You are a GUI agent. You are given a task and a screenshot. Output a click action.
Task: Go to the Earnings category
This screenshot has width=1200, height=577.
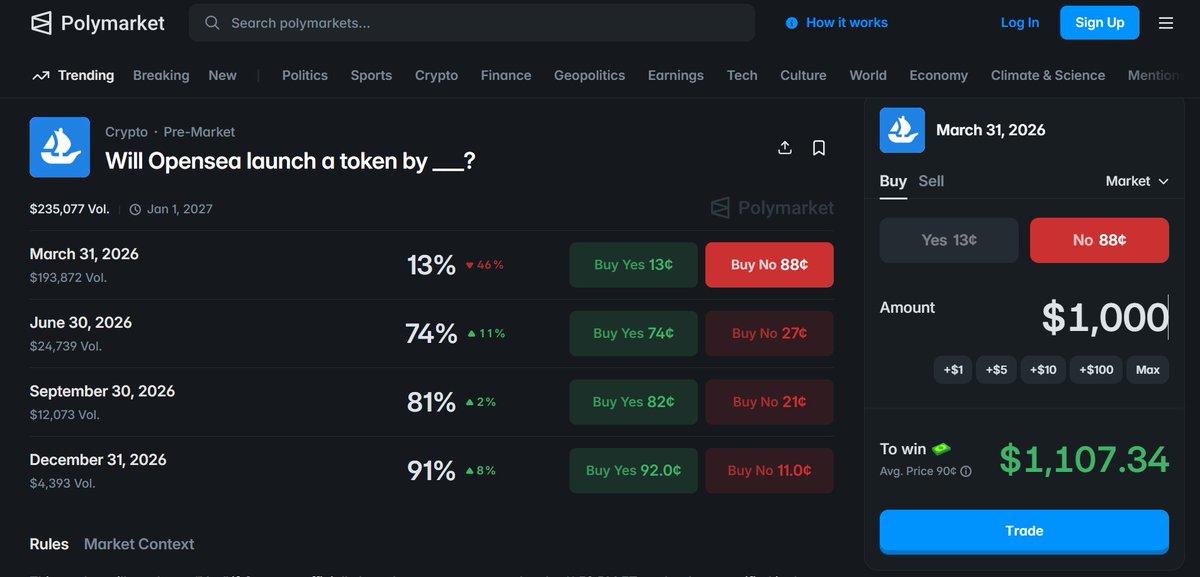click(676, 76)
